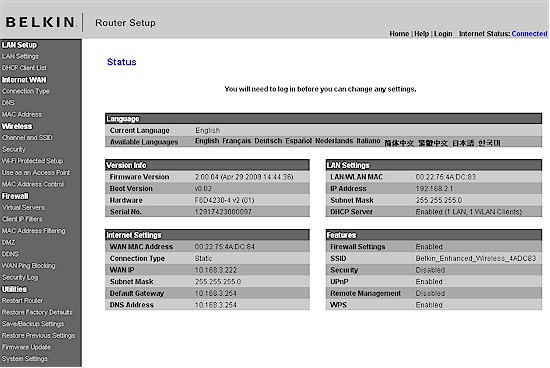
Task: Switch language to 한국어
Action: click(489, 143)
